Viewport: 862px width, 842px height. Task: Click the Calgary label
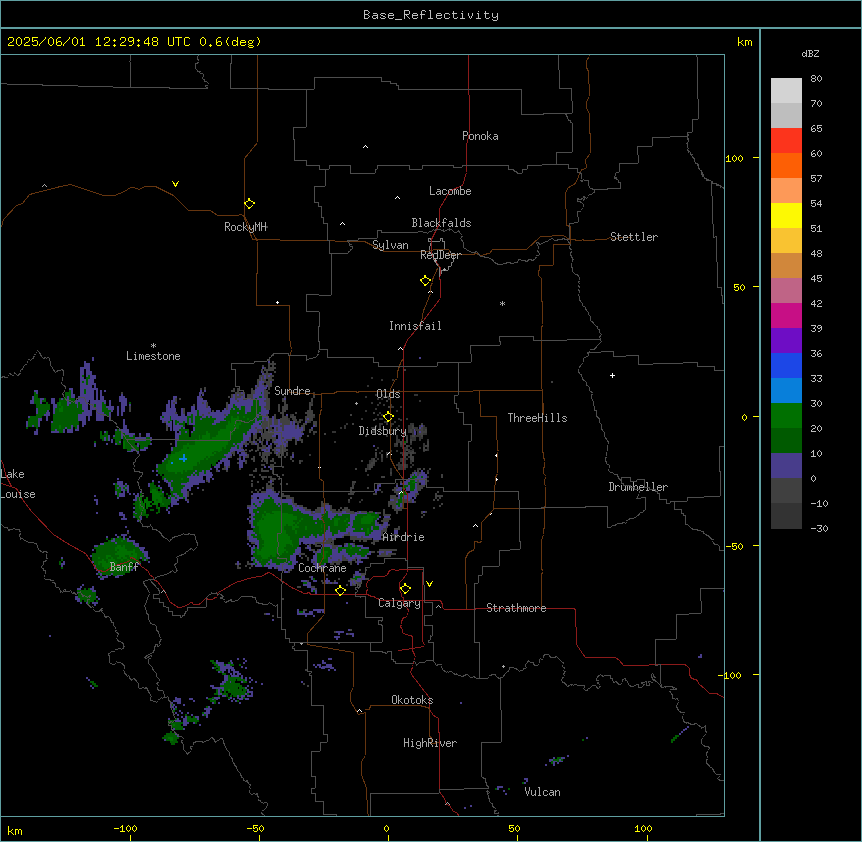(x=399, y=603)
